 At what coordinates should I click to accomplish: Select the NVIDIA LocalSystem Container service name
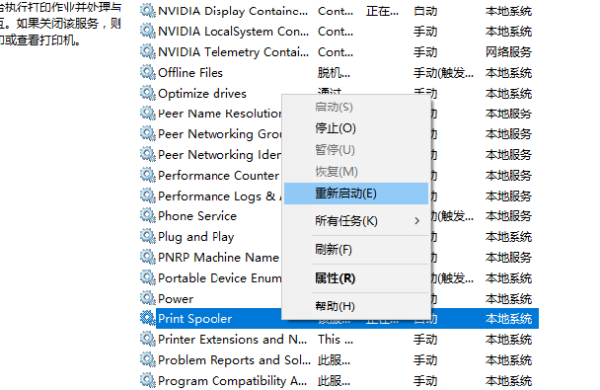coord(233,31)
